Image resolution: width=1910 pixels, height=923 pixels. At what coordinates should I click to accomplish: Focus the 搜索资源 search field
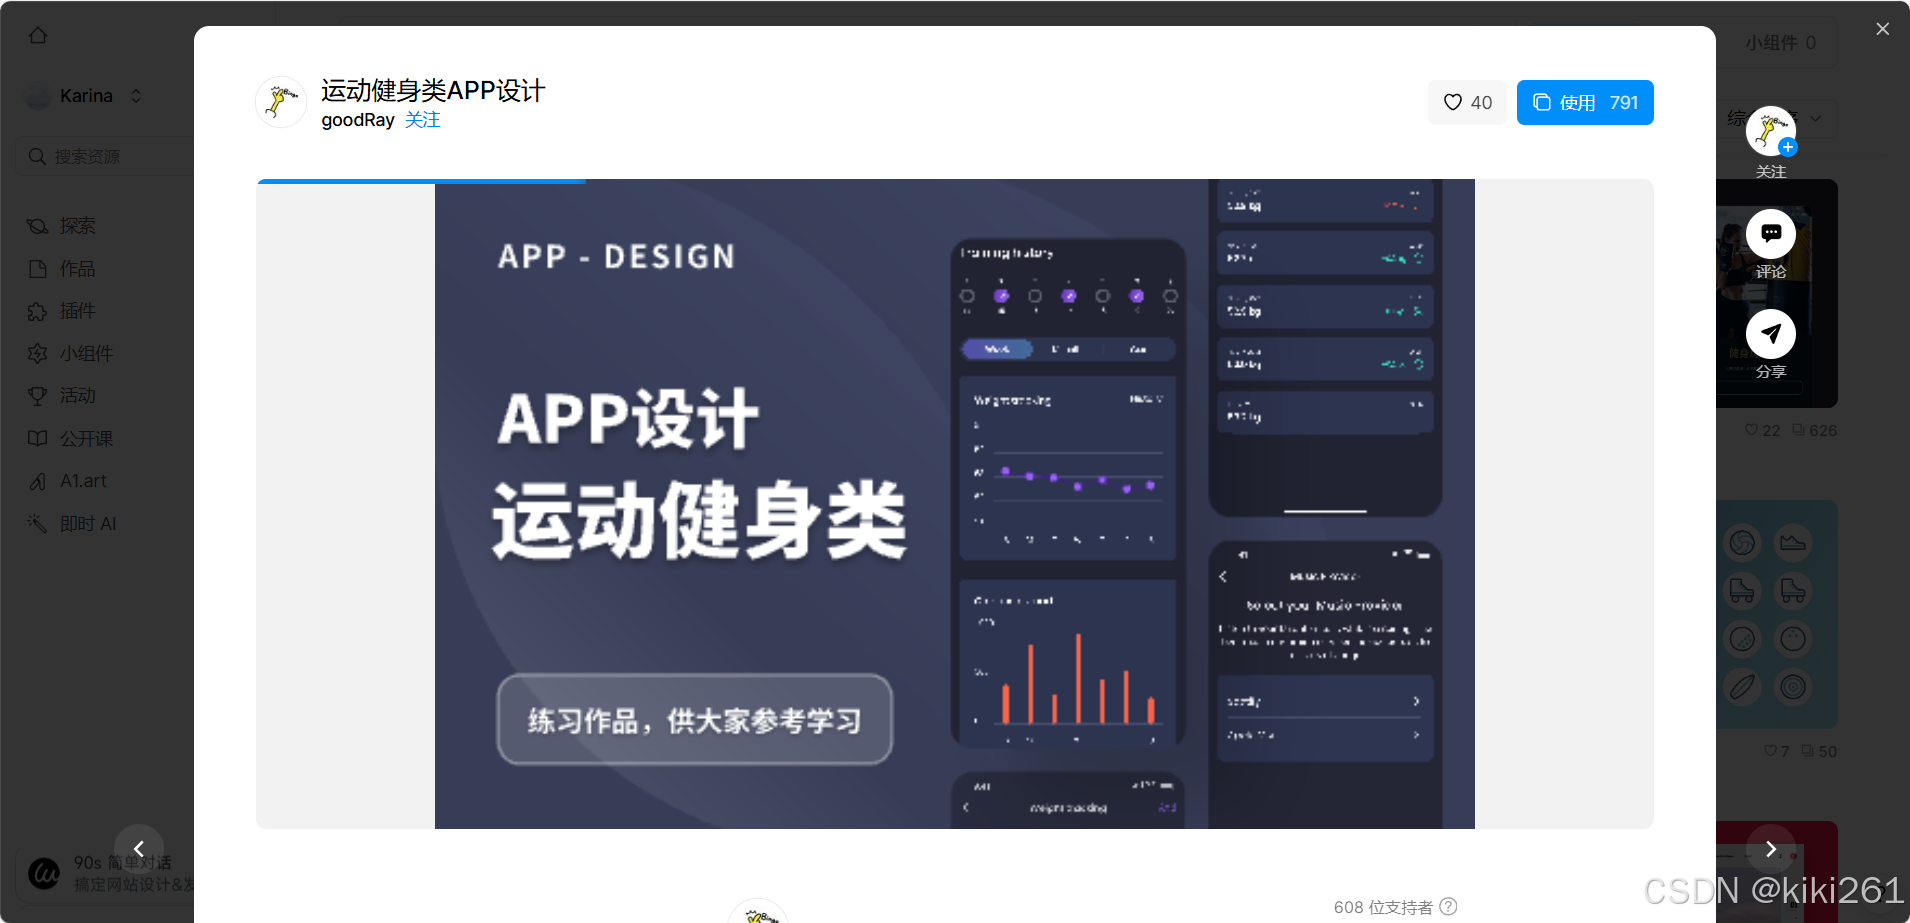tap(104, 157)
